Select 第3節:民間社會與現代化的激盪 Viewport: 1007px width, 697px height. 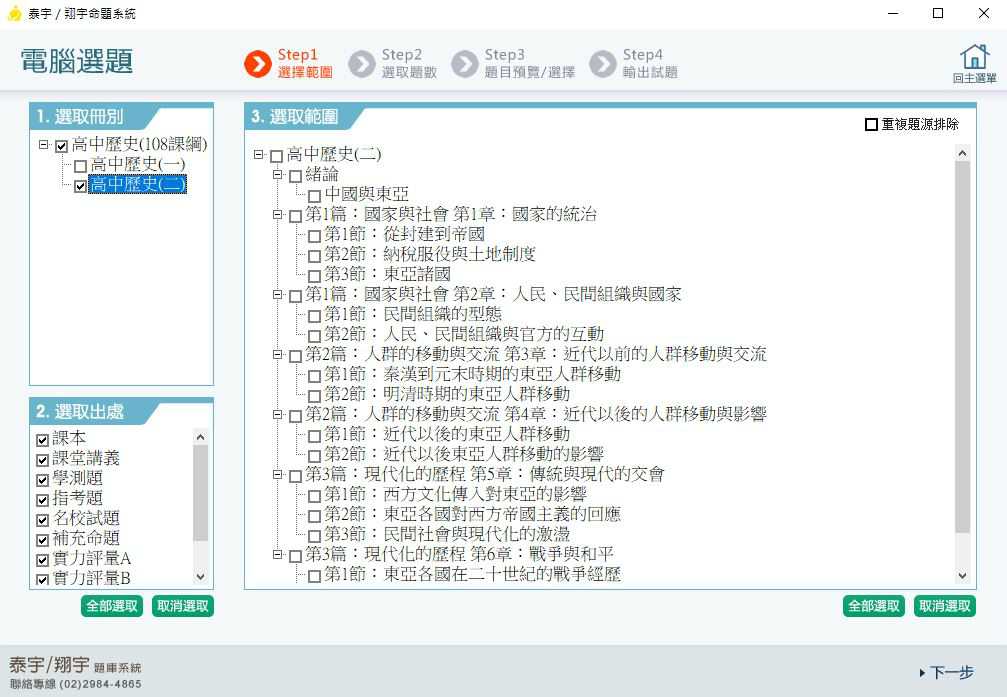coord(446,534)
